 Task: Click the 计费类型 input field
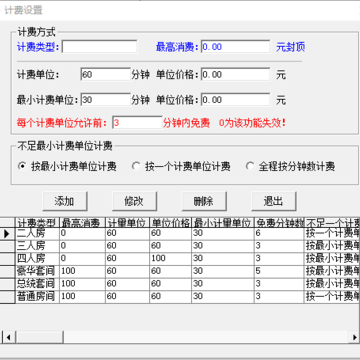click(x=99, y=47)
